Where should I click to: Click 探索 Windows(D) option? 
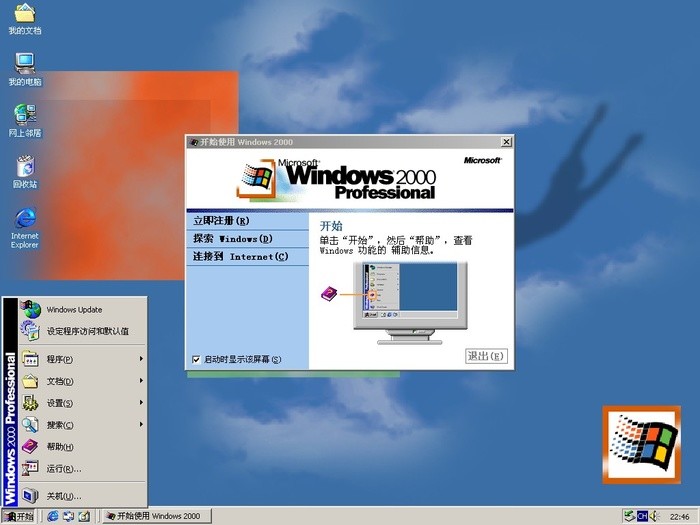[x=248, y=239]
